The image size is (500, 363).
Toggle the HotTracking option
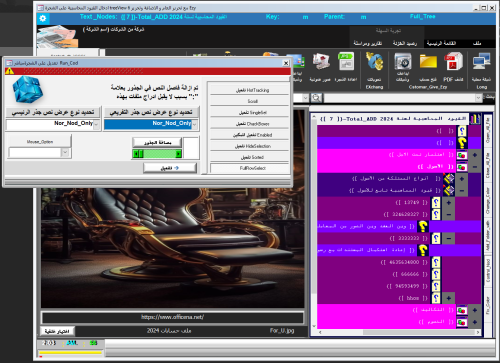(249, 90)
